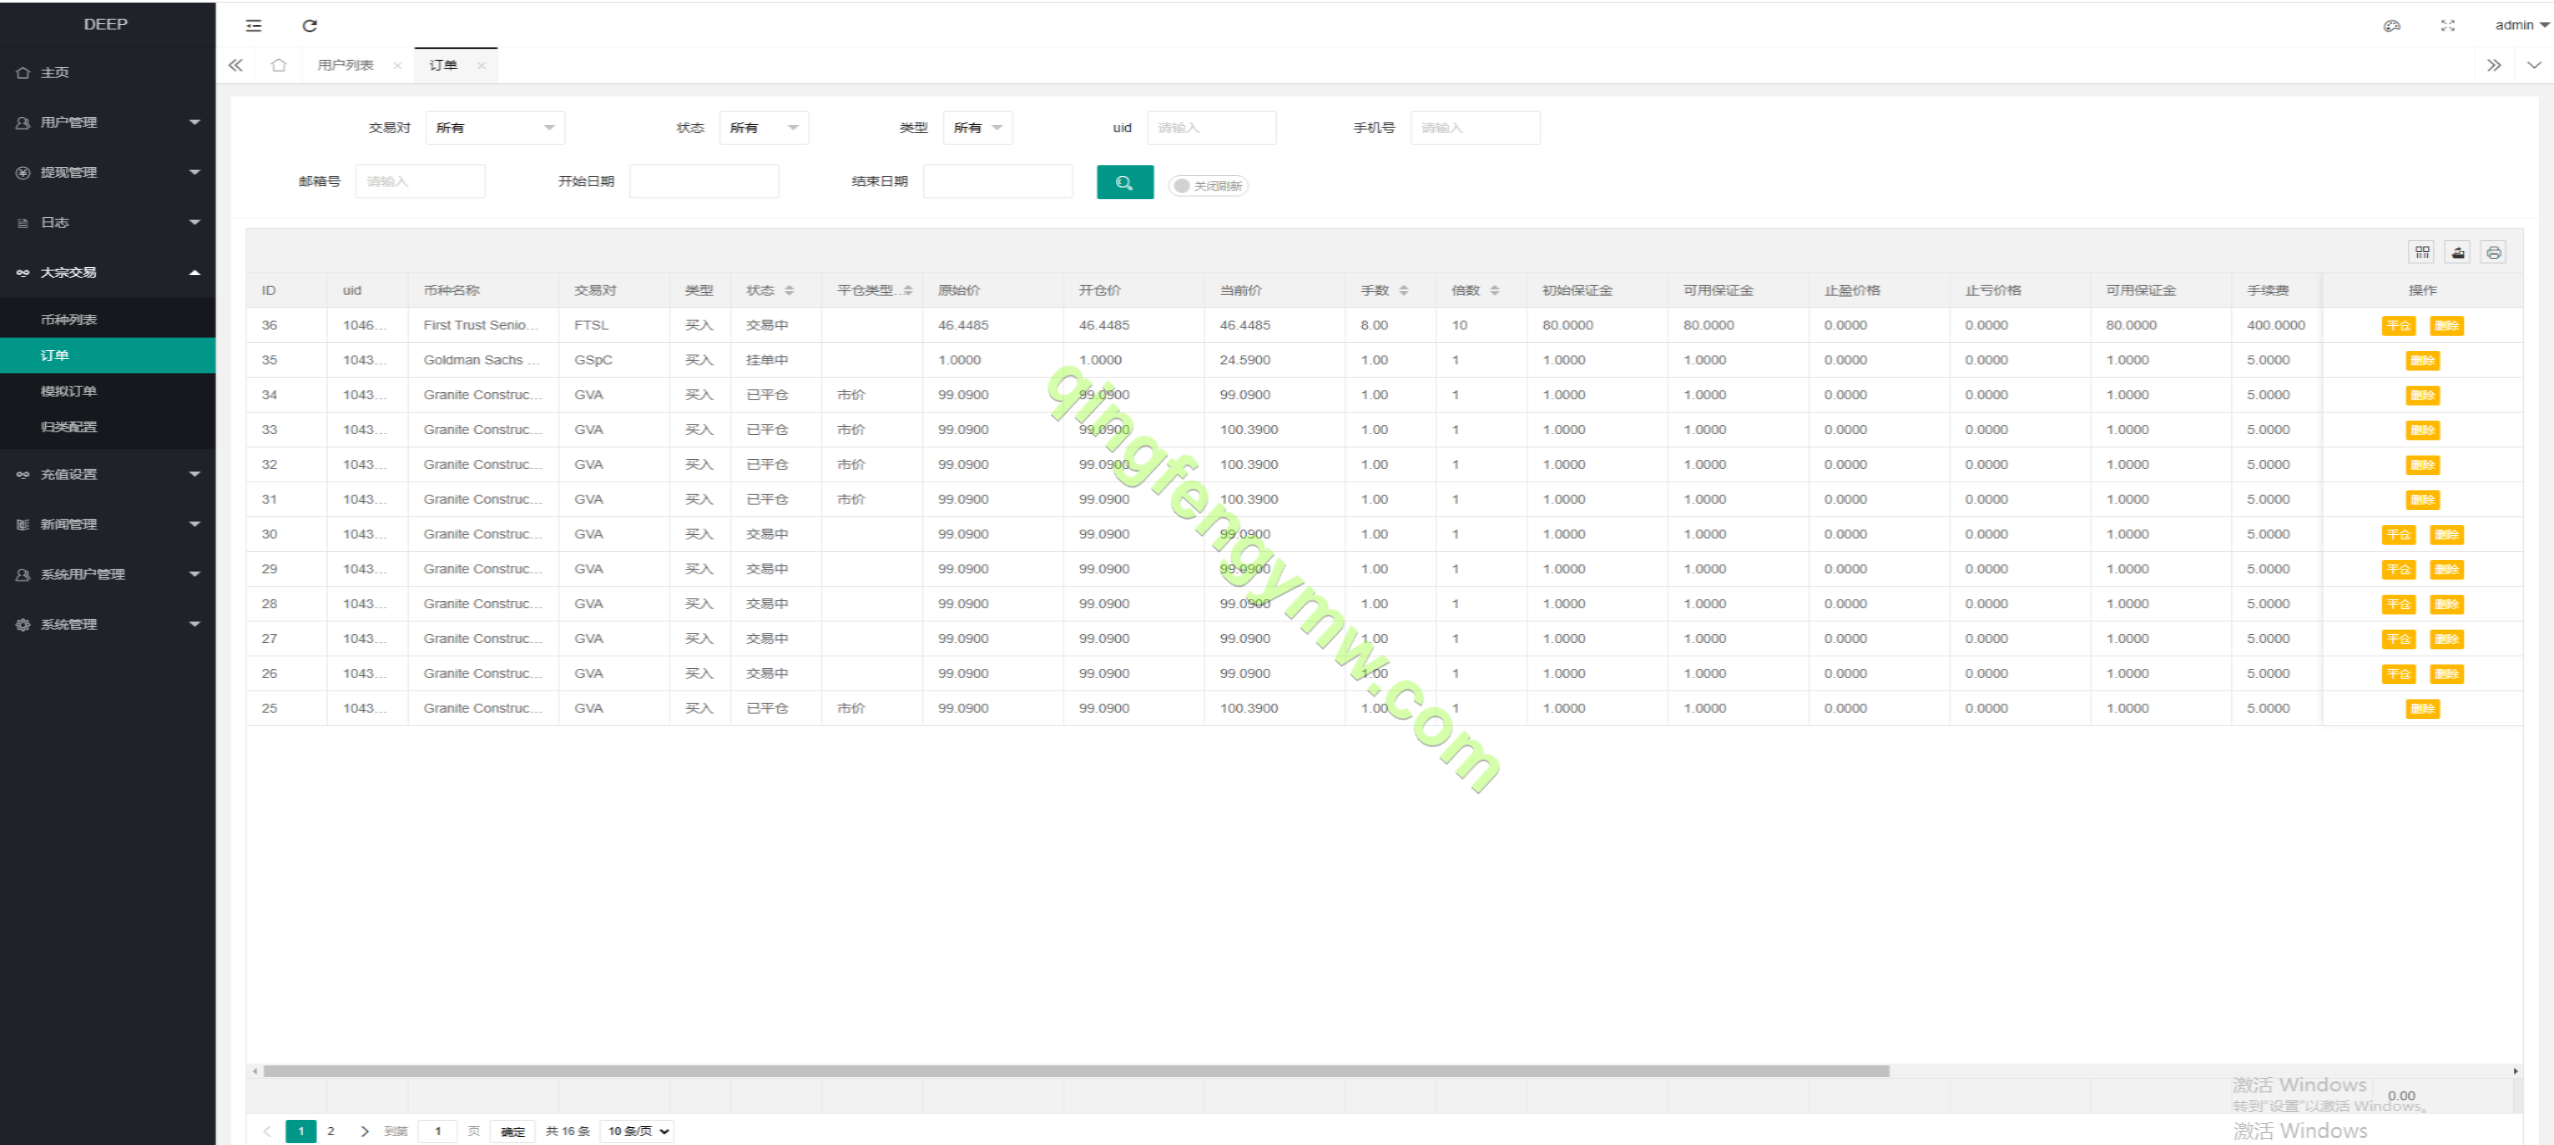Click the home tab icon
The height and width of the screenshot is (1145, 2554).
pos(278,66)
